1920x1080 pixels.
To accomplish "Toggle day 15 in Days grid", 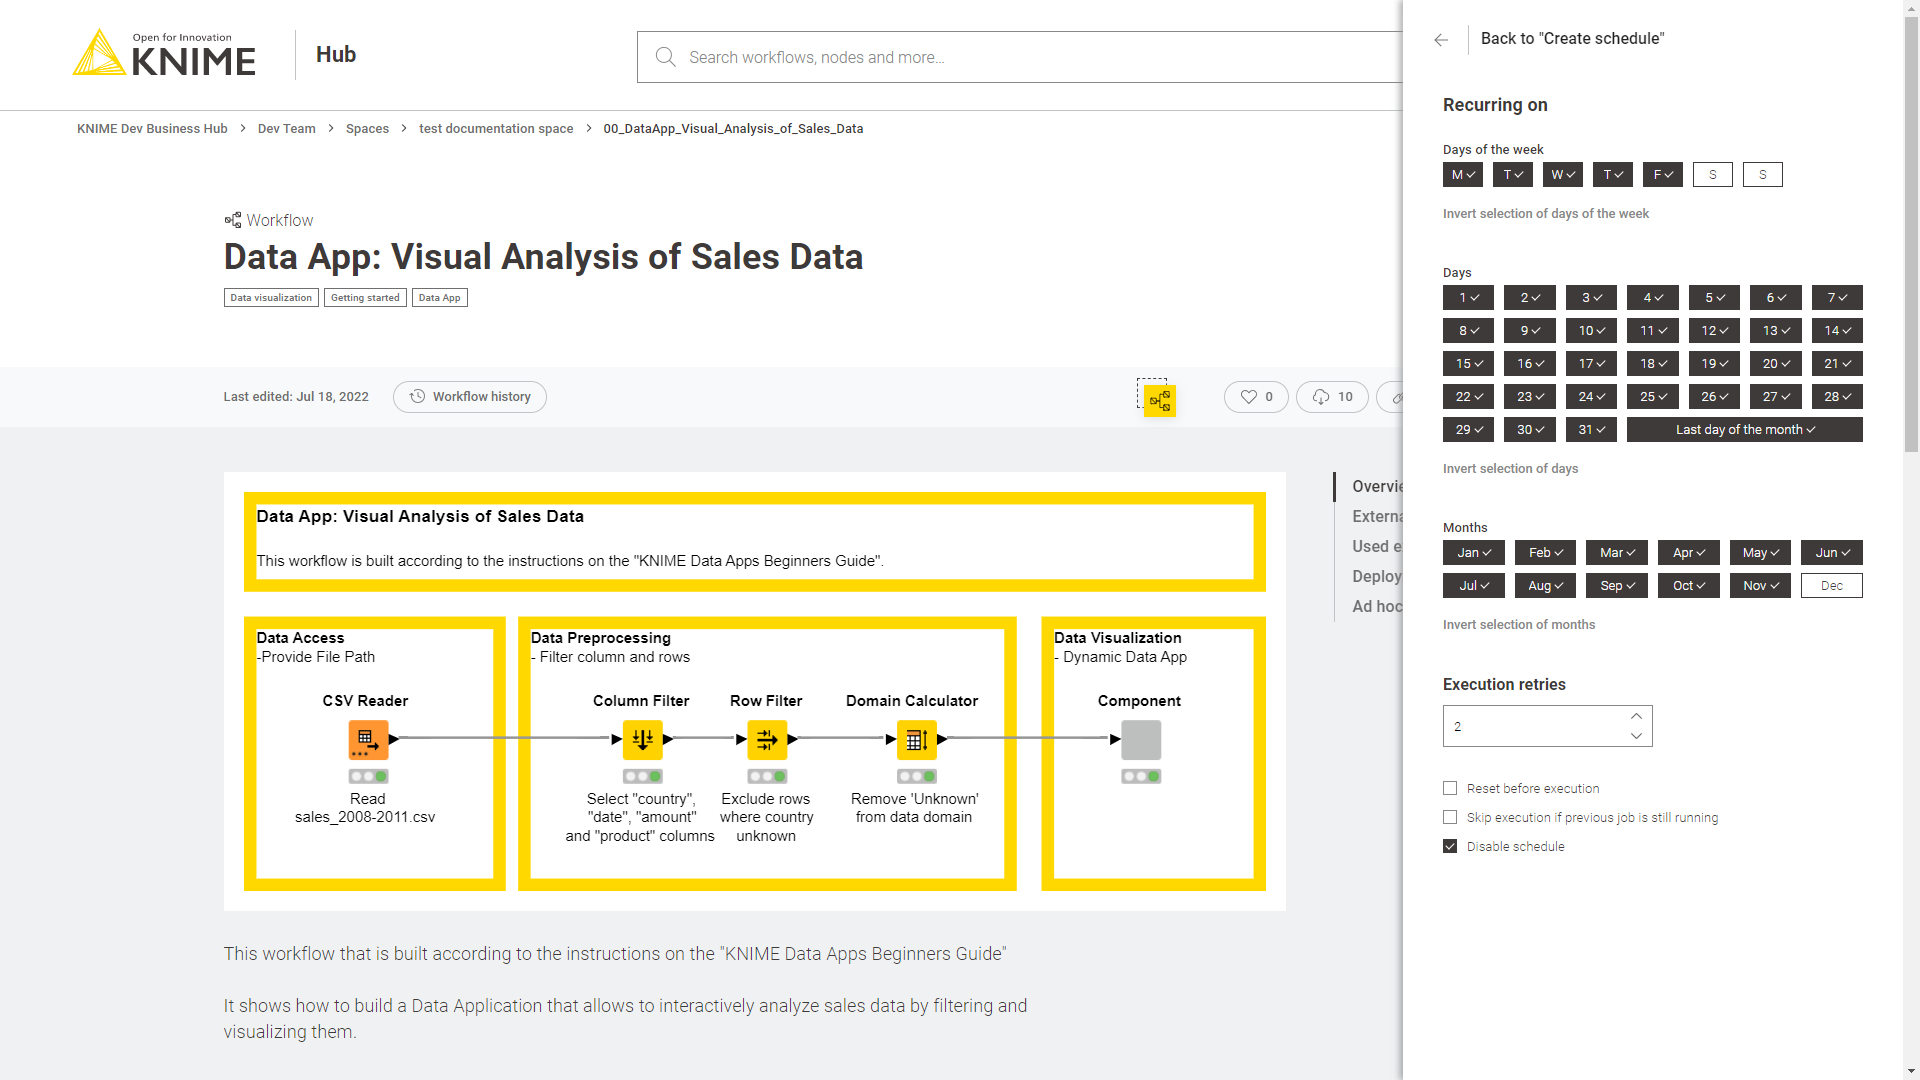I will tap(1468, 364).
